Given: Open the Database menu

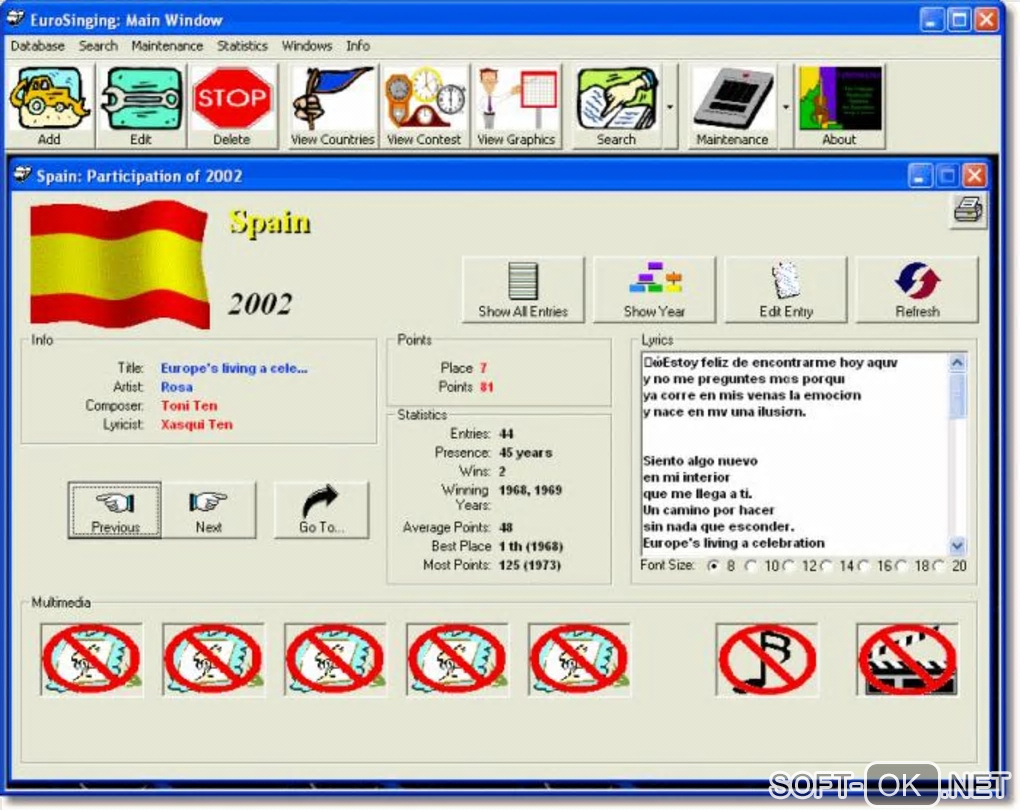Looking at the screenshot, I should (38, 46).
